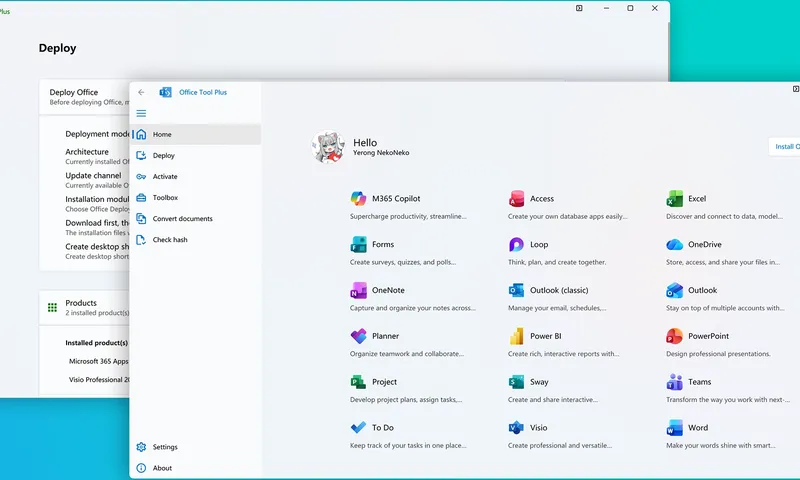The height and width of the screenshot is (480, 800).
Task: Click the user avatar picture
Action: click(x=328, y=147)
